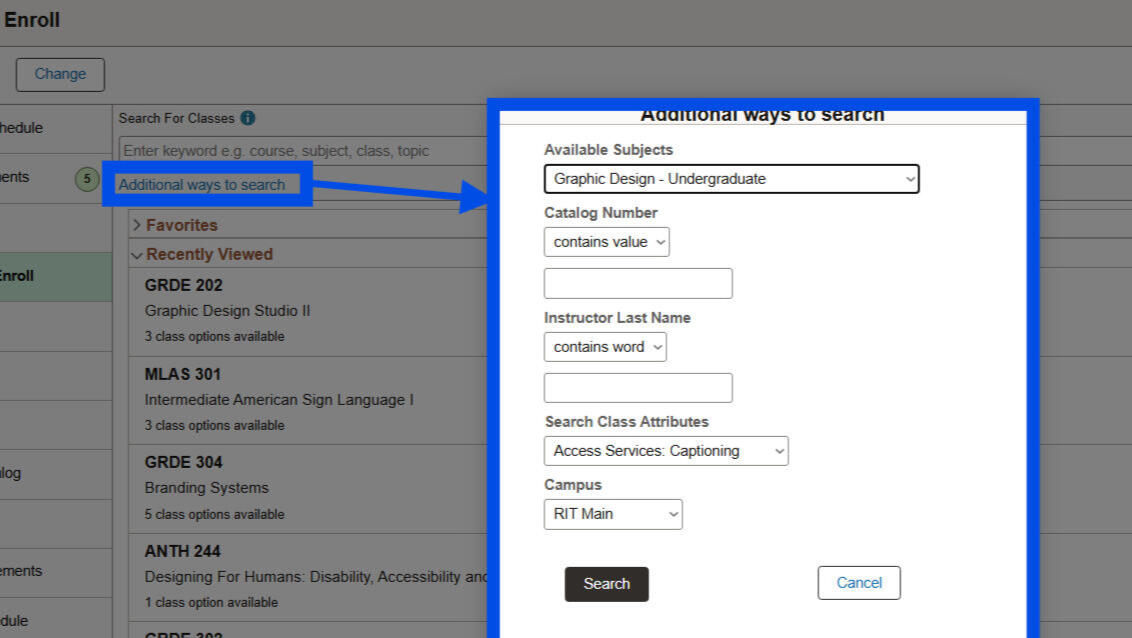Screen dimensions: 1132x638
Task: Collapse the Recently Viewed section
Action: click(x=203, y=254)
